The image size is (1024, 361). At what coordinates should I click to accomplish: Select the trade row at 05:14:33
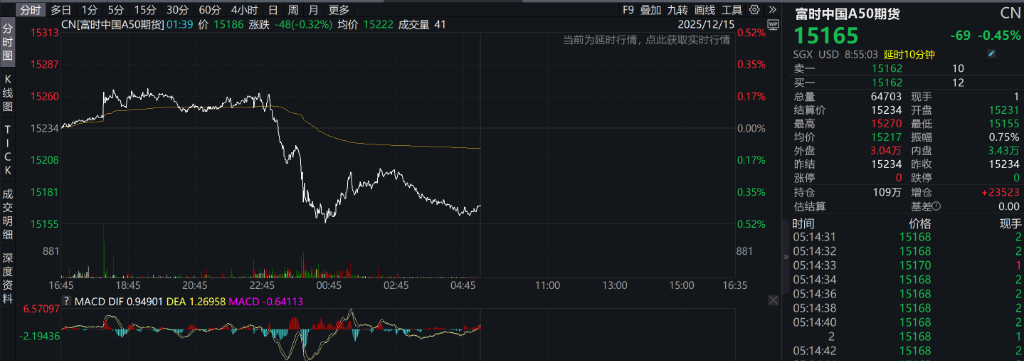click(906, 265)
